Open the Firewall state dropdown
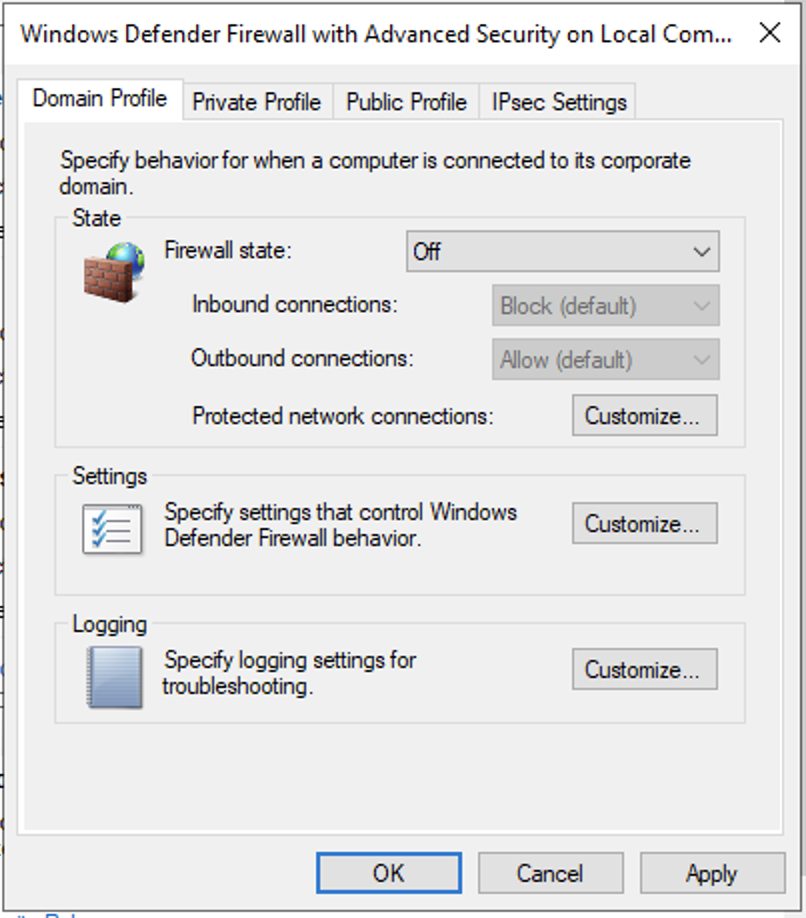 [x=563, y=252]
